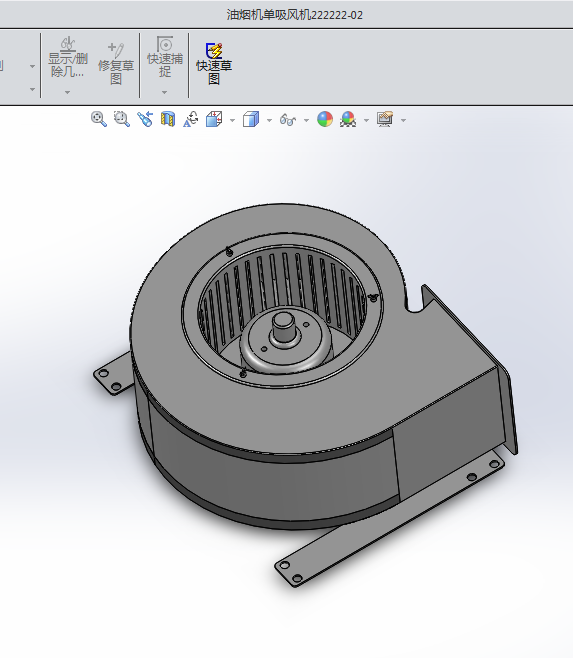Click the 修复草图 Repair Sketch tool

point(116,64)
